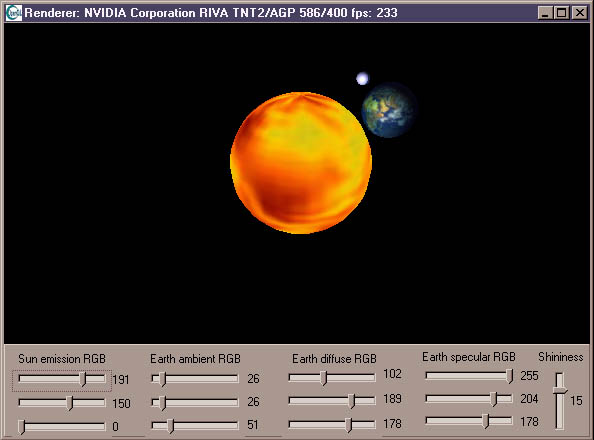The image size is (594, 440).
Task: Click the orange sun sphere in the viewport
Action: [301, 163]
